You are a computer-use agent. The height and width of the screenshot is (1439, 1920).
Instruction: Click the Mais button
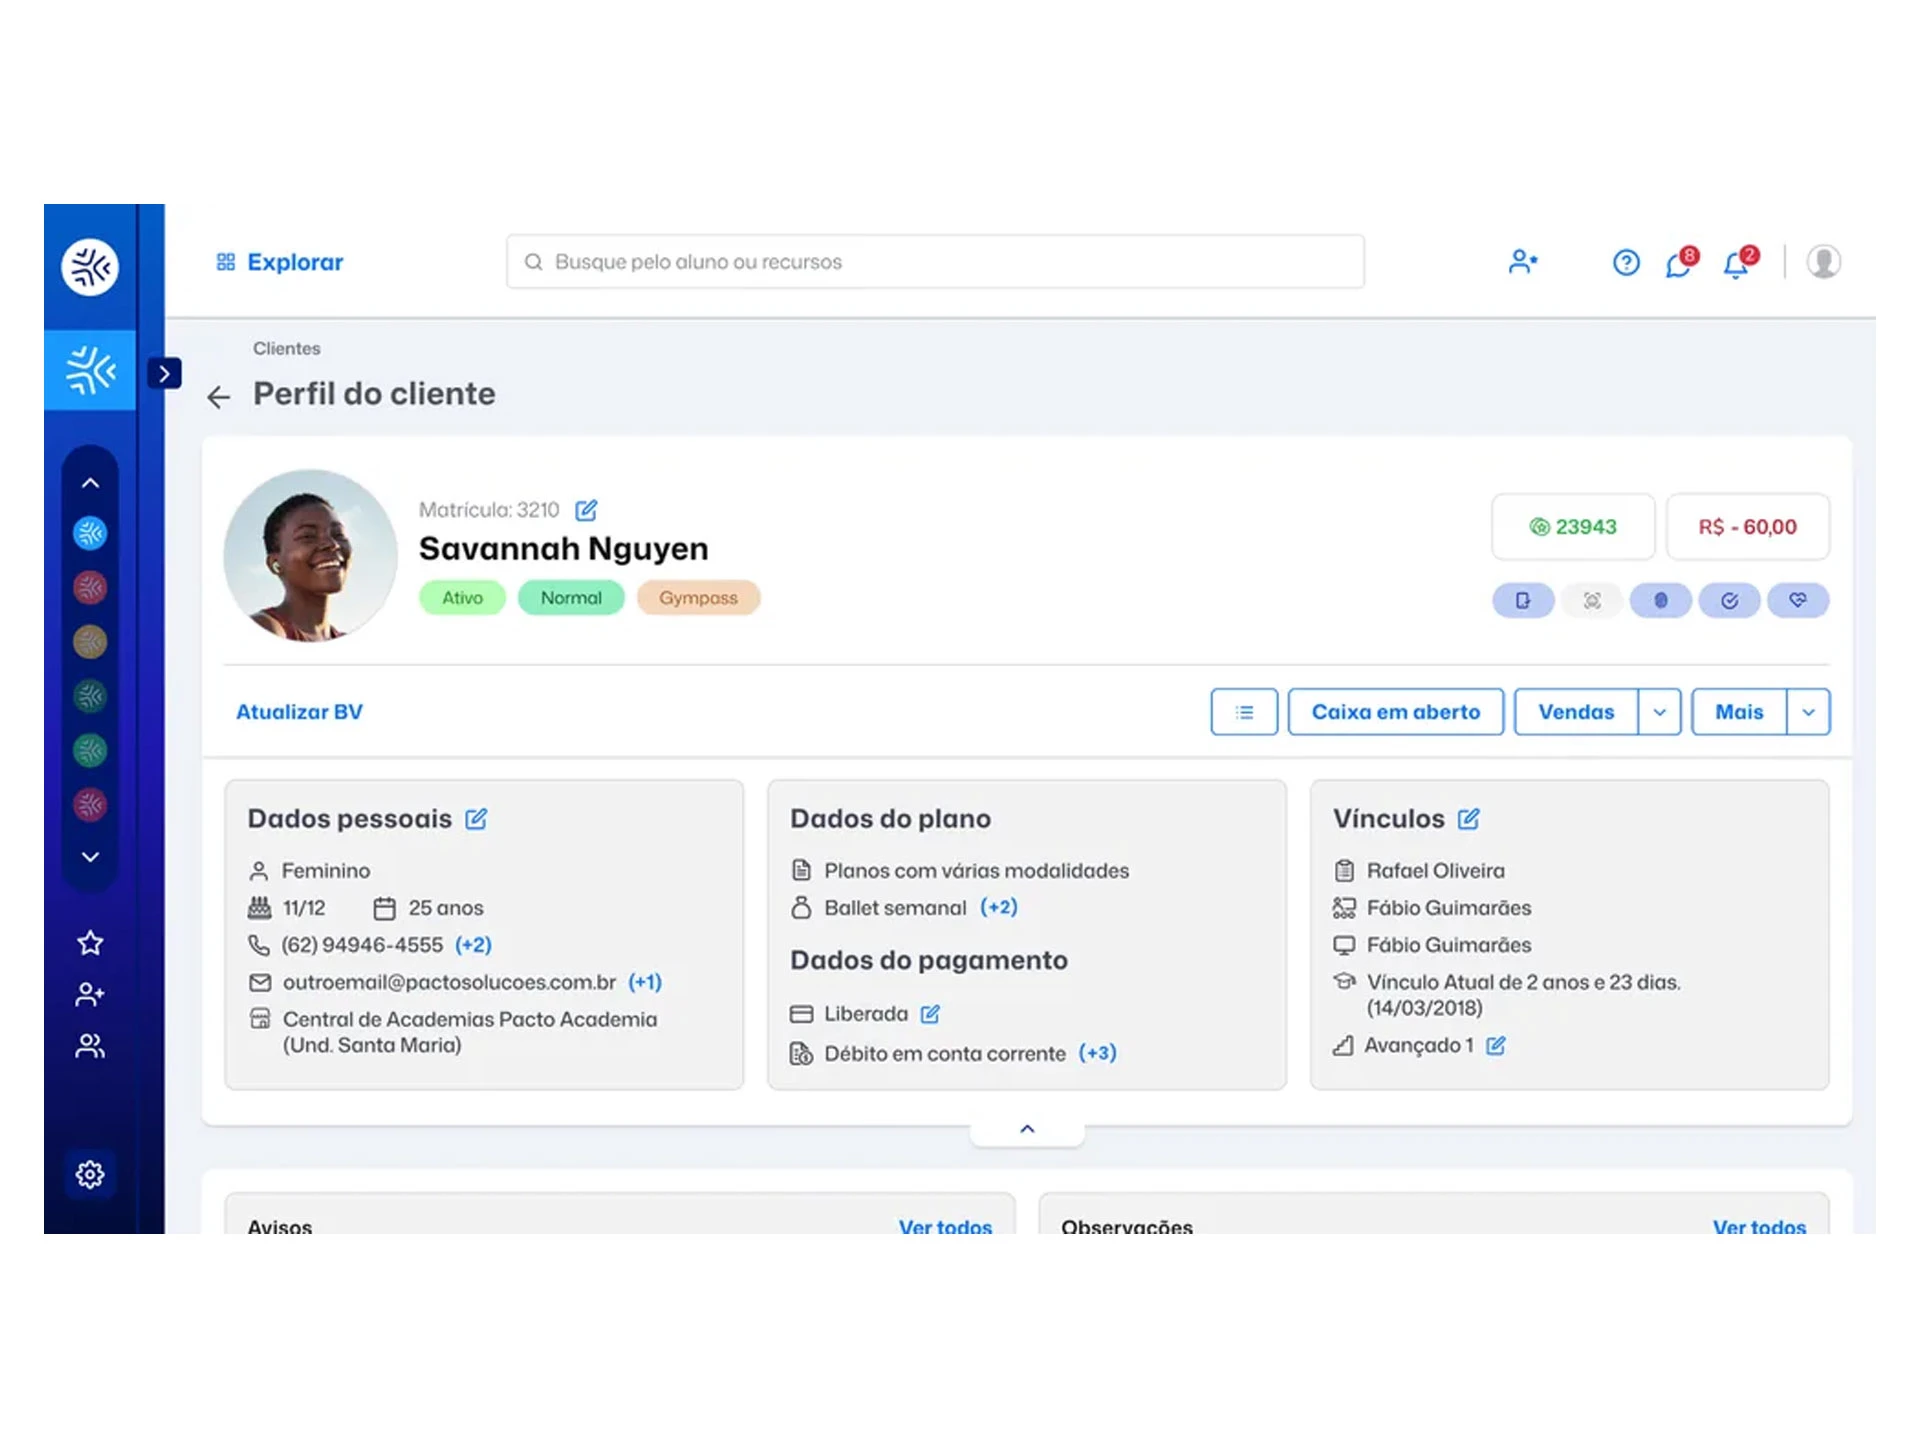pos(1739,712)
